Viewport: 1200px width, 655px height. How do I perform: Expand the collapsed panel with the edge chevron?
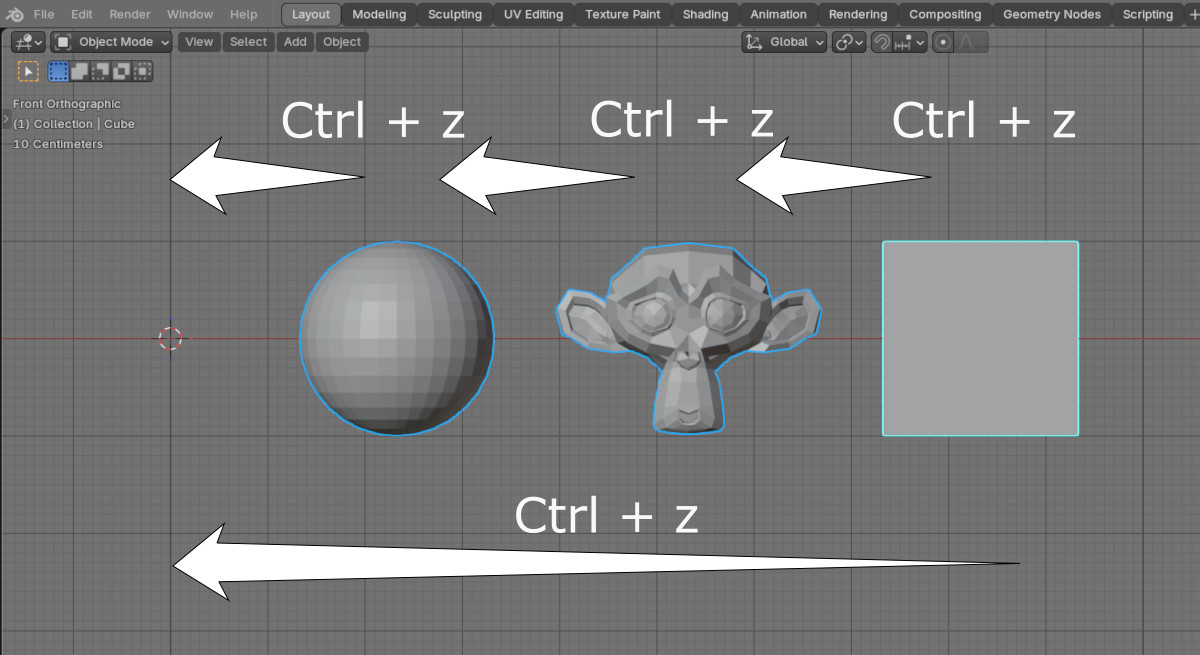(x=5, y=120)
